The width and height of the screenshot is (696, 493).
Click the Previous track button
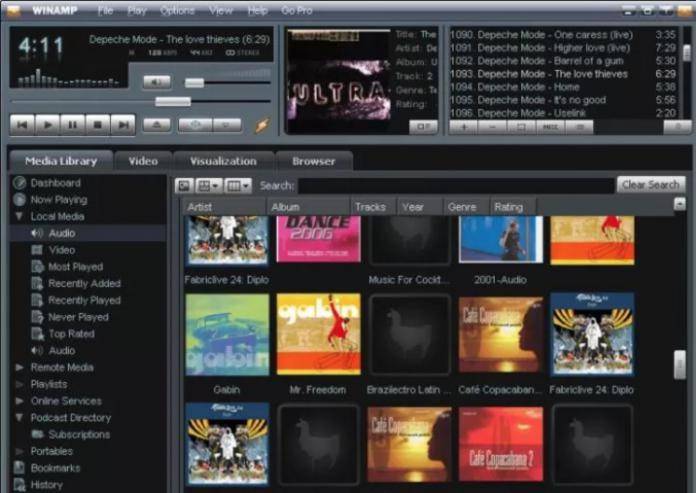point(22,125)
